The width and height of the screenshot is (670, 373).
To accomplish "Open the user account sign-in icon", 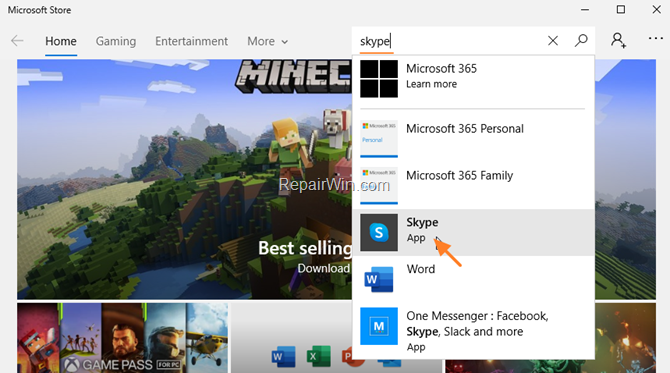I will (x=618, y=40).
